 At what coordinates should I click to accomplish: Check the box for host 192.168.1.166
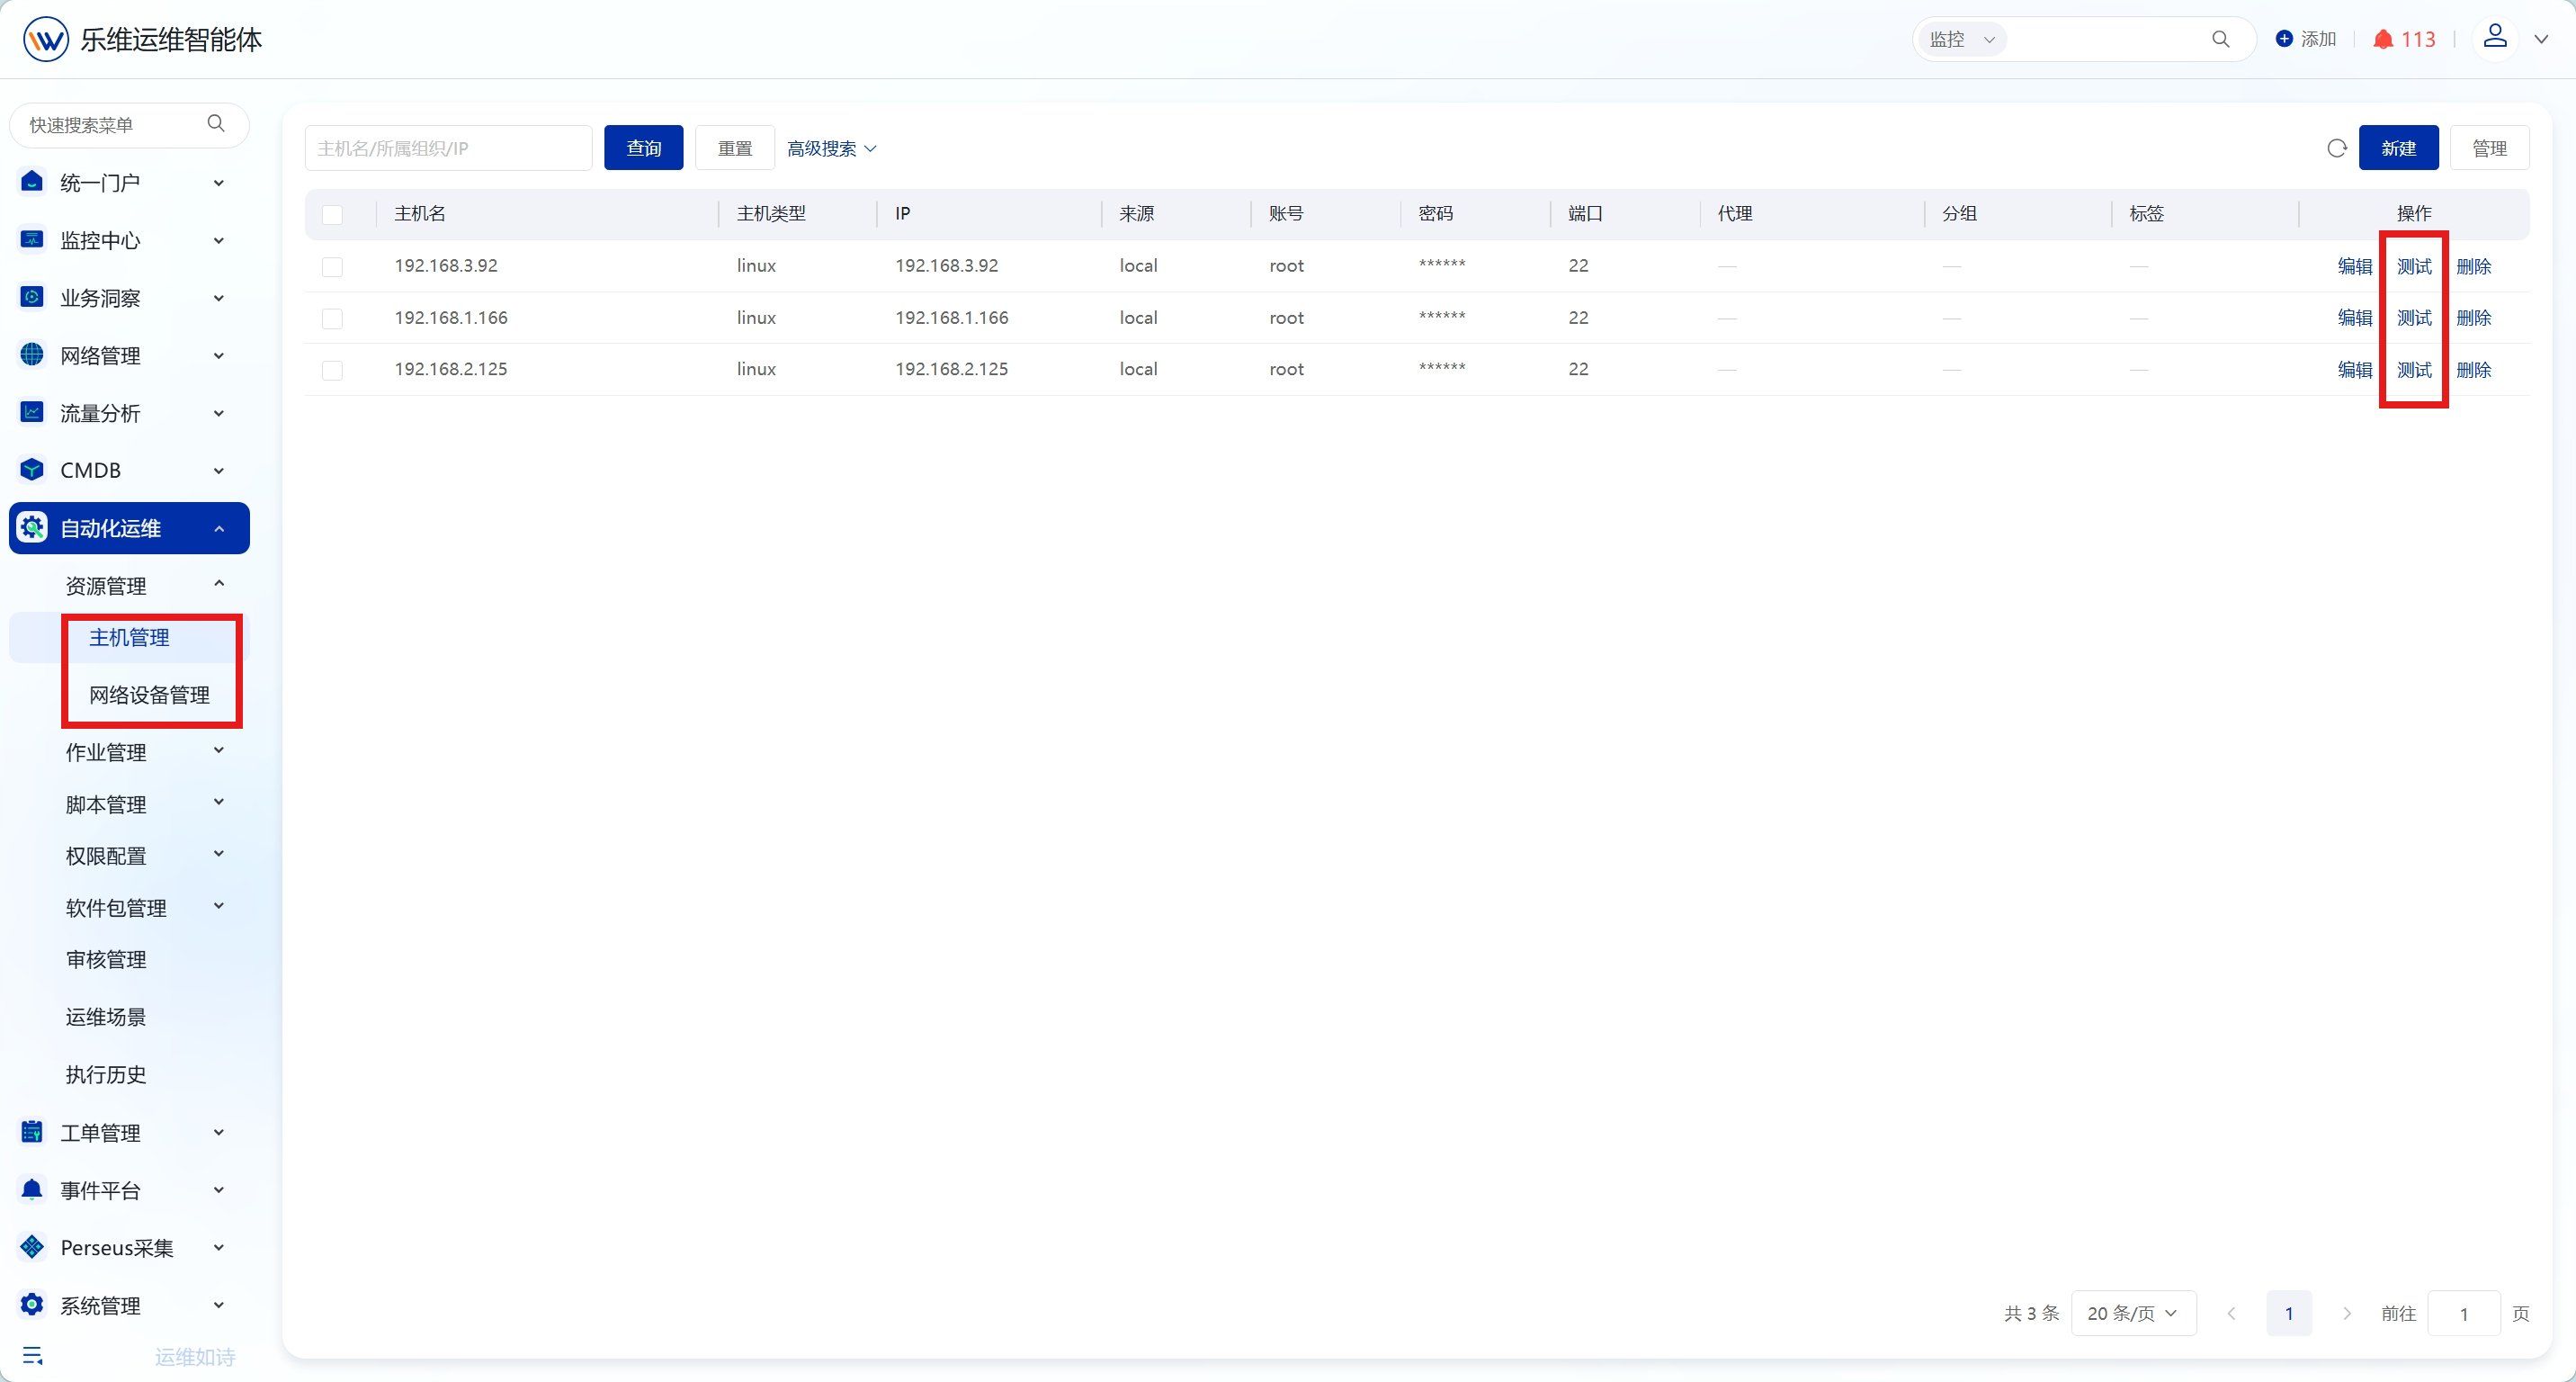click(332, 318)
